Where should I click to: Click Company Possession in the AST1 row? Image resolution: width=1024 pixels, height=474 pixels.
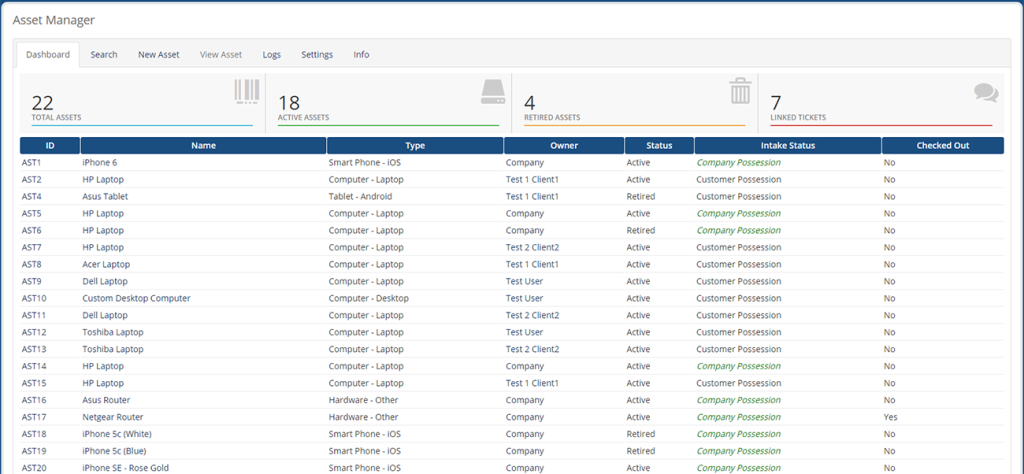click(738, 163)
